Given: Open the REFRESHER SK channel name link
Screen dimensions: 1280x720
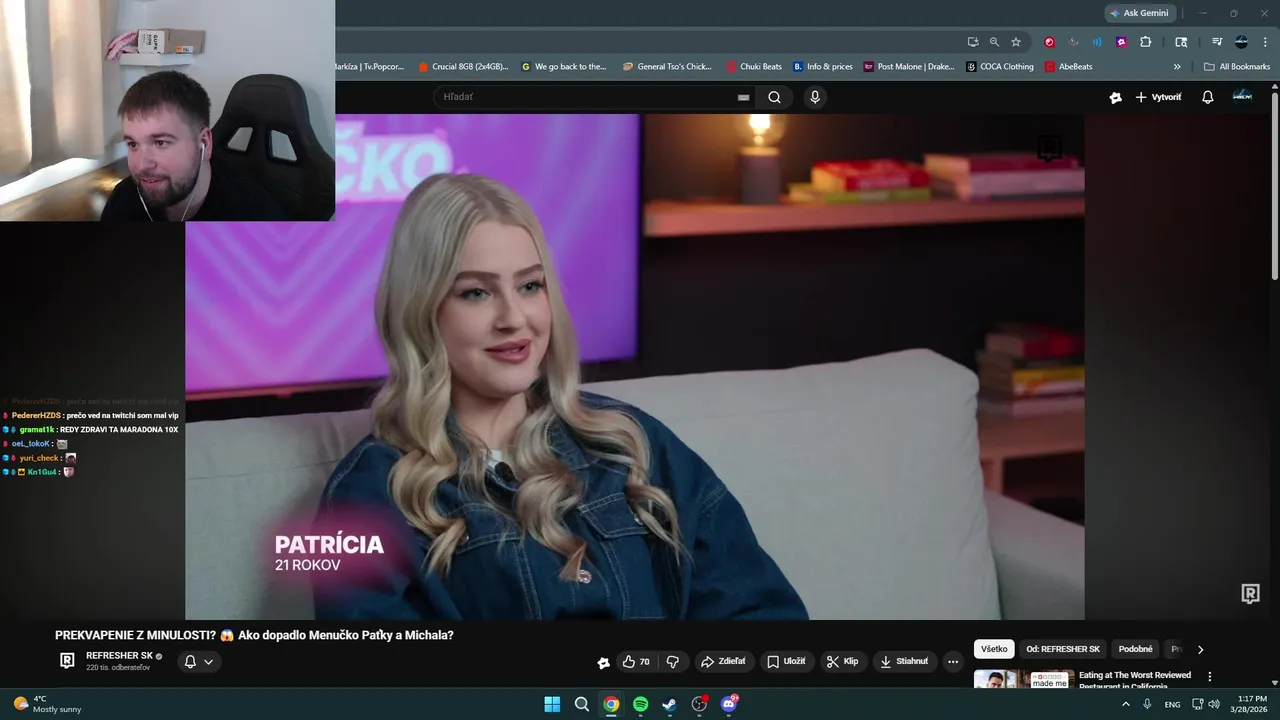Looking at the screenshot, I should (x=119, y=656).
